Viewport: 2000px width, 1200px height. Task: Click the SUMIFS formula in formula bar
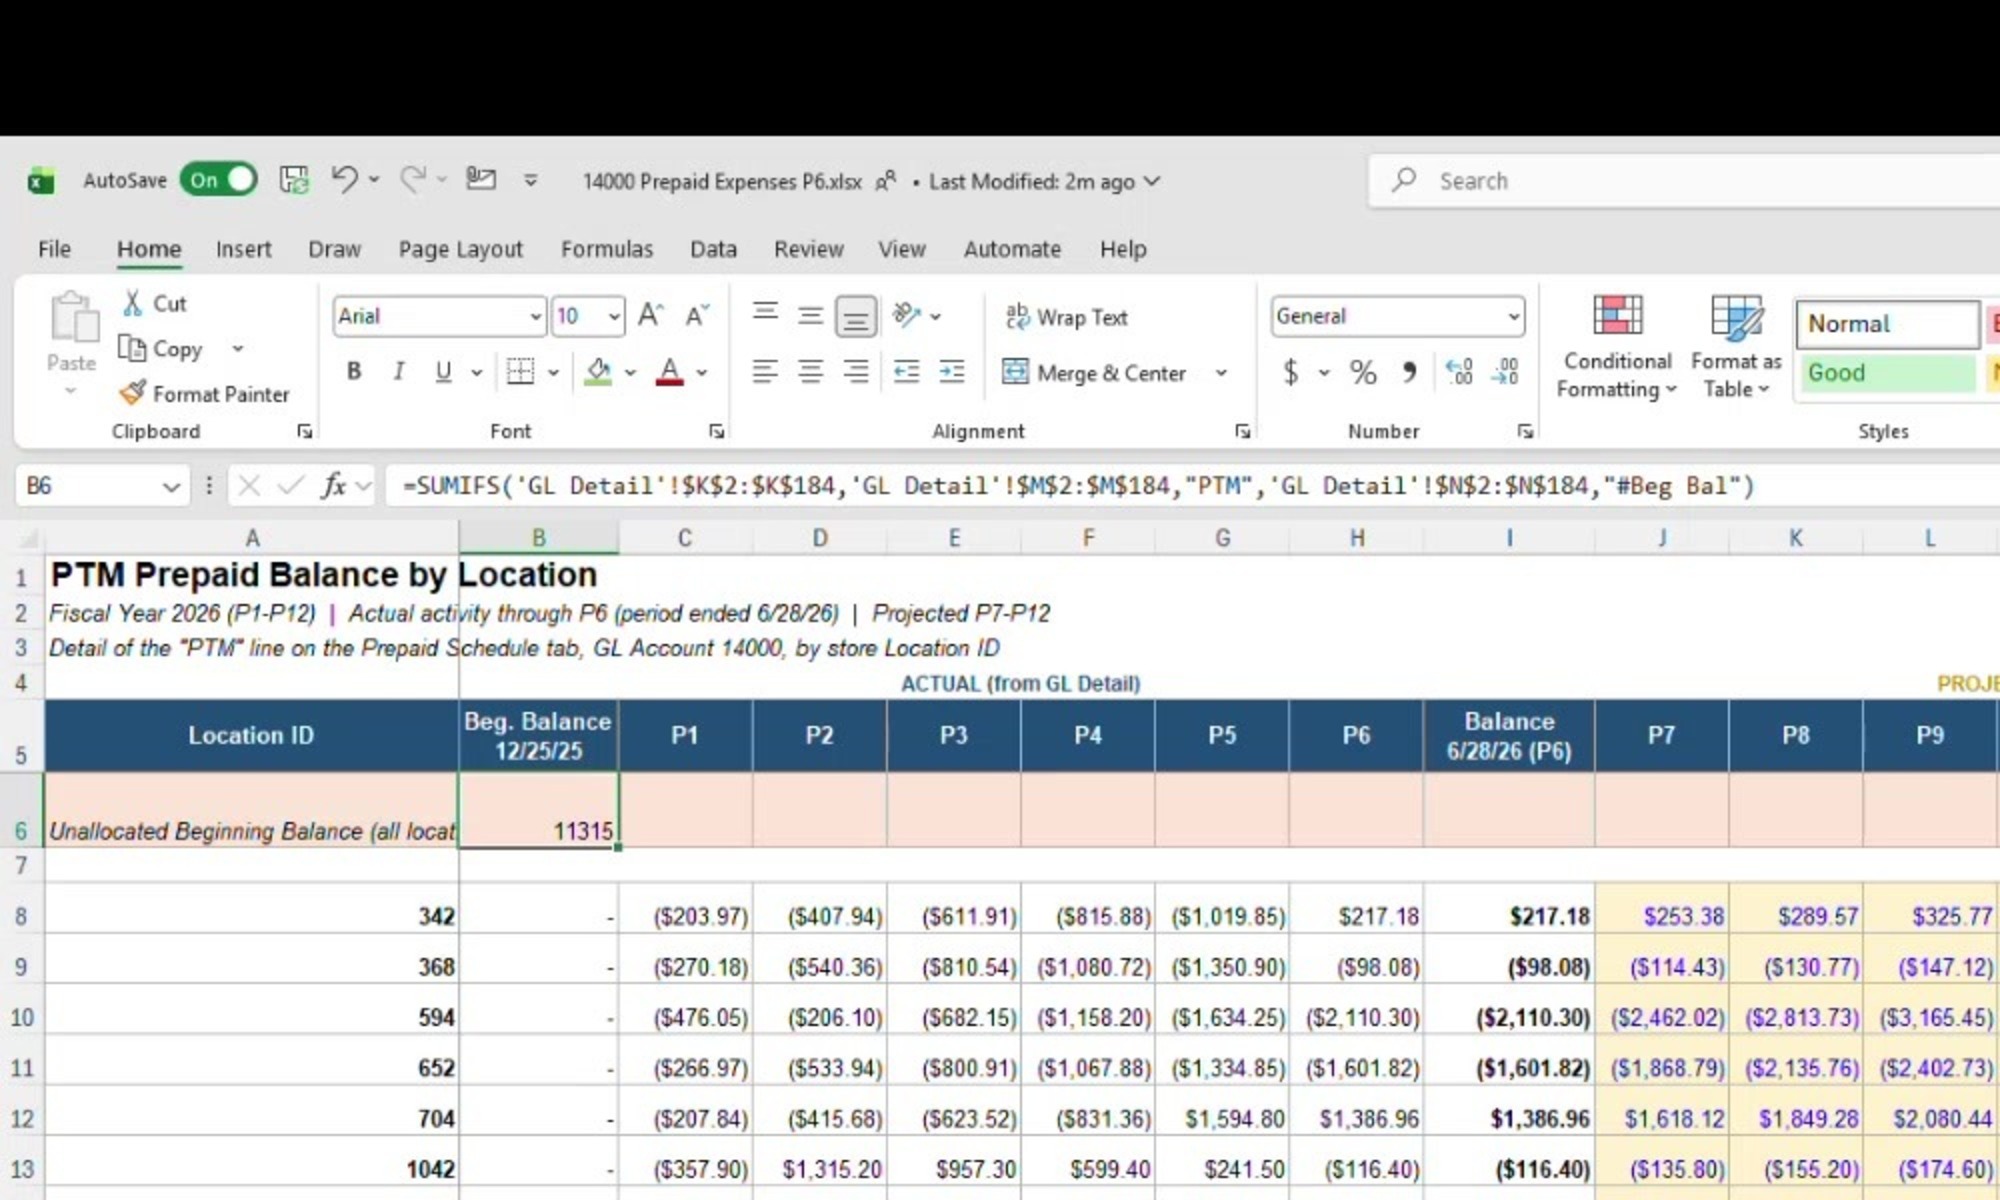click(x=1078, y=486)
